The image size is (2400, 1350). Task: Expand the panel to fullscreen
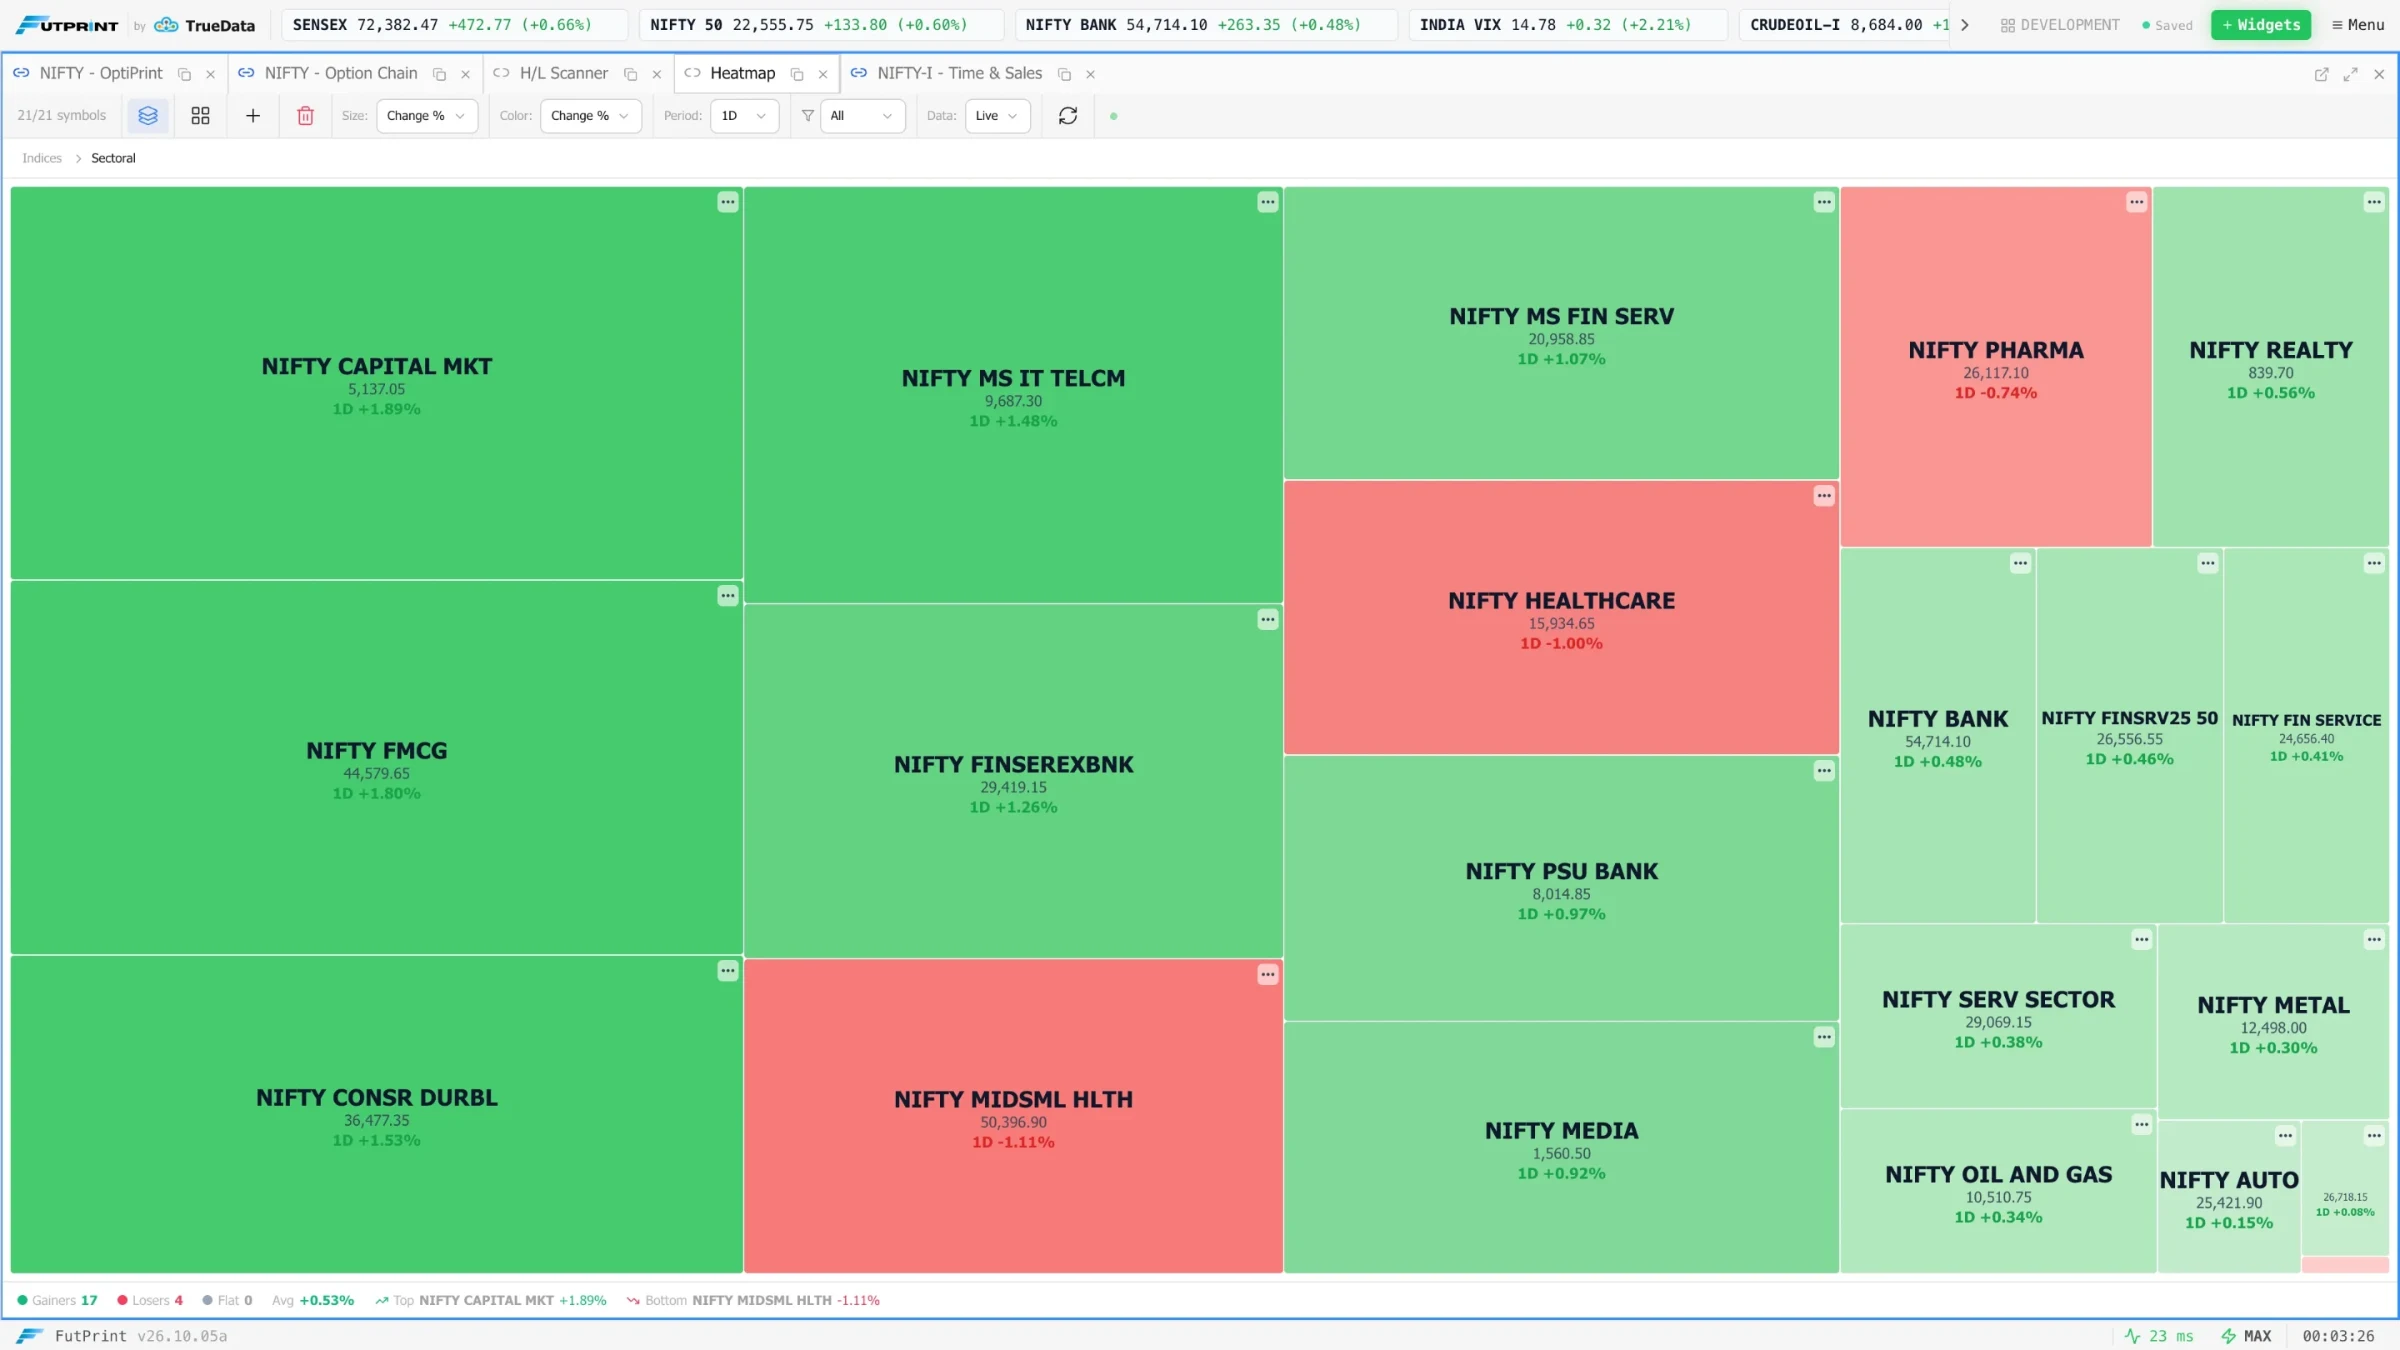[2350, 74]
